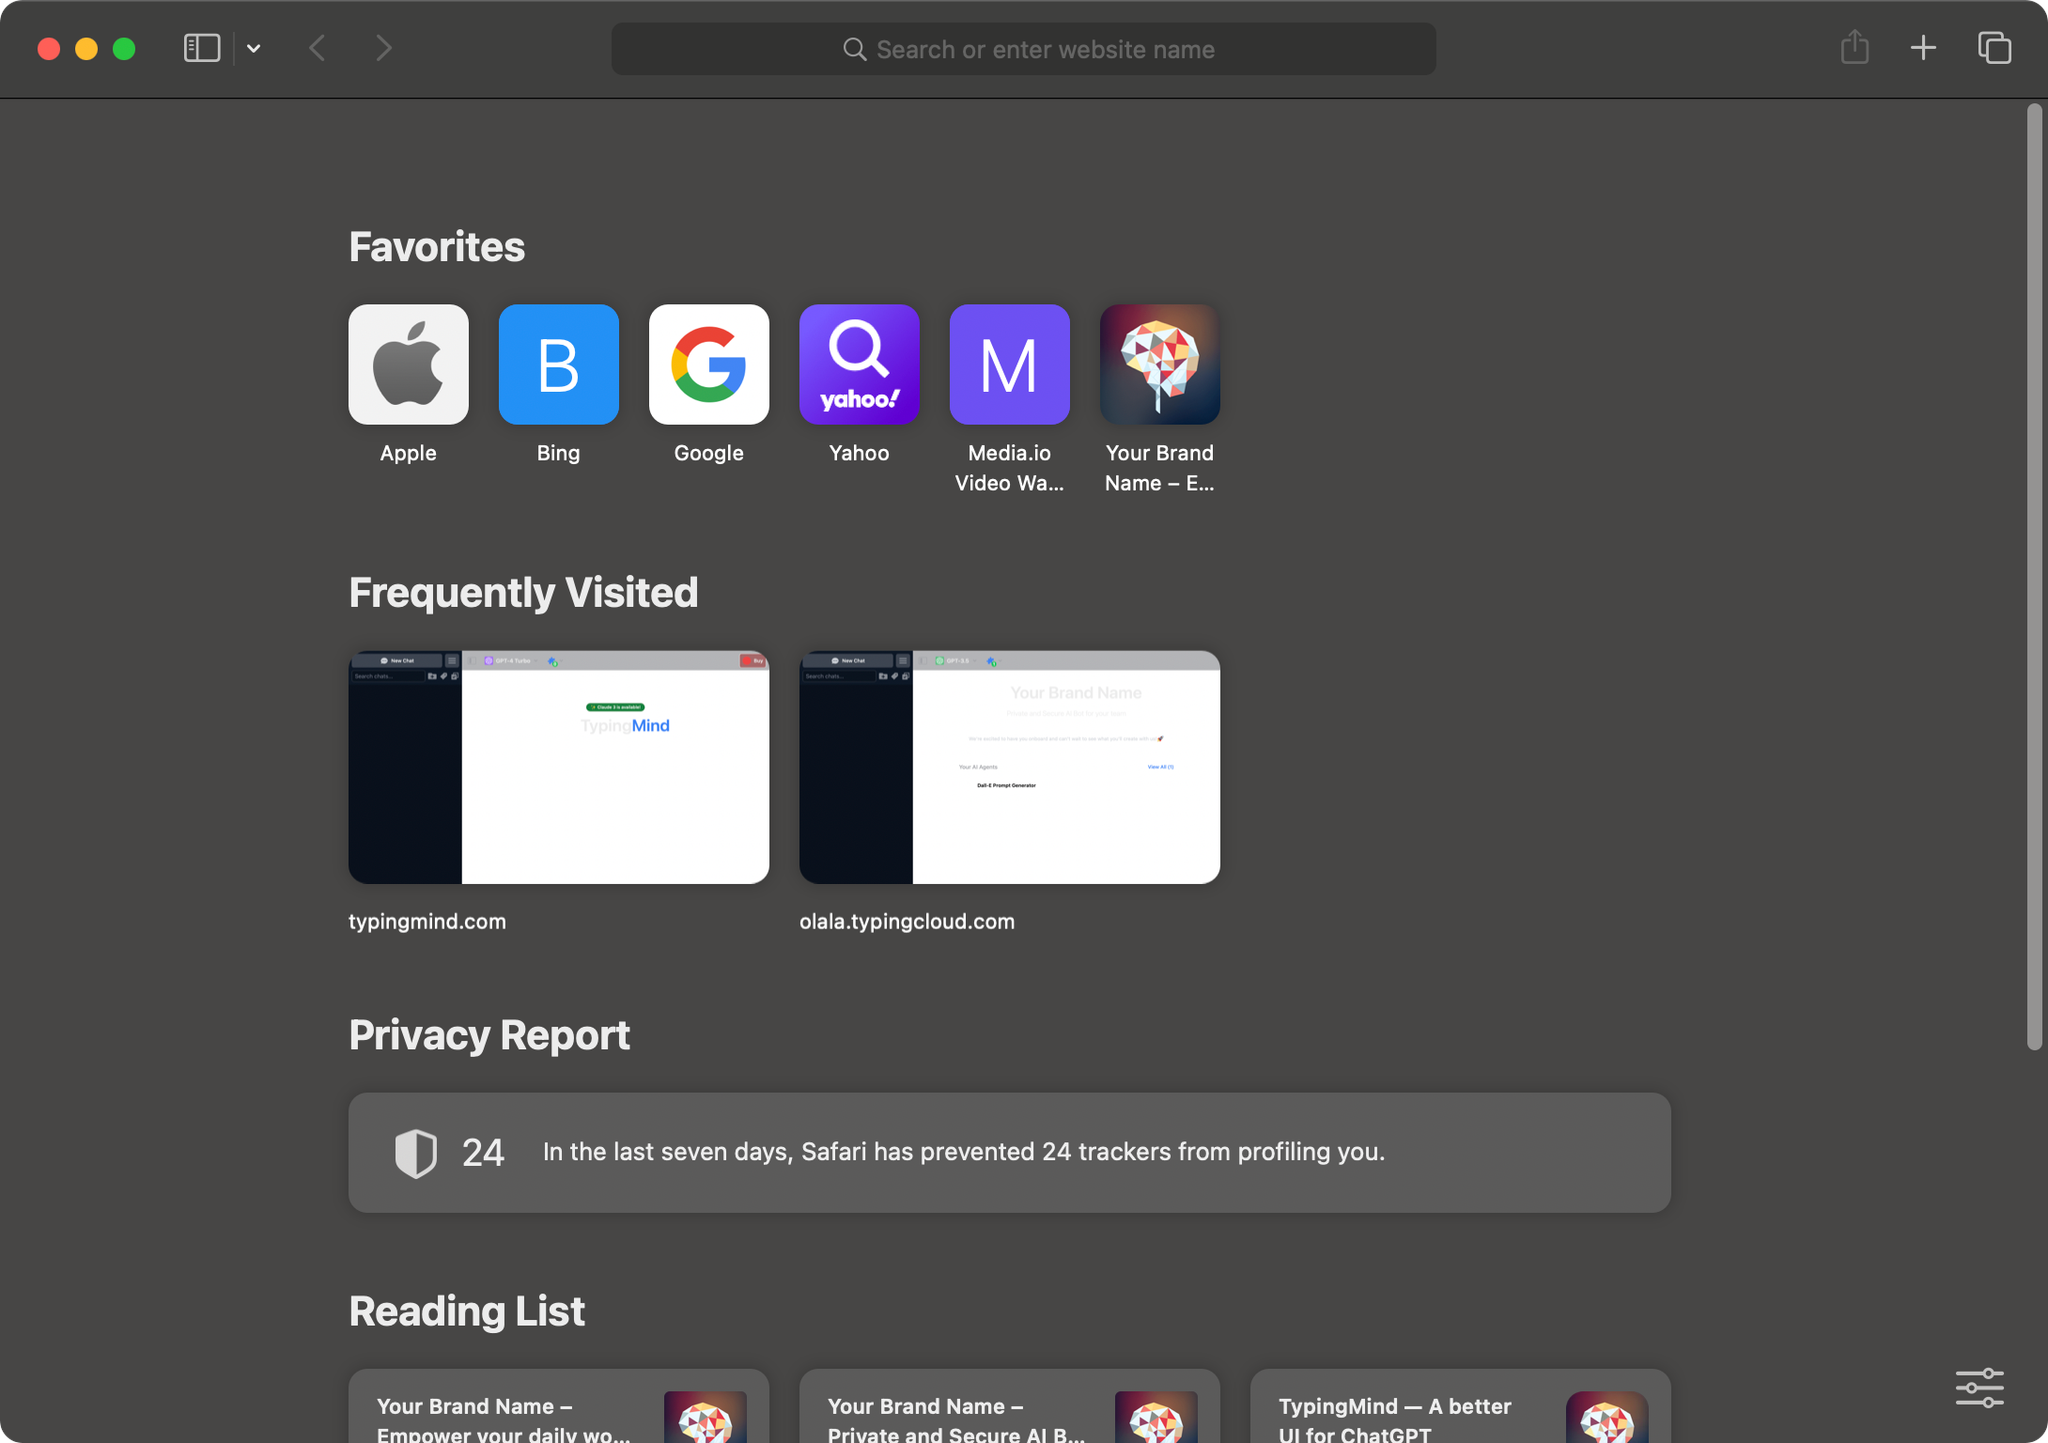The height and width of the screenshot is (1443, 2048).
Task: Open start page customization settings
Action: 1979,1388
